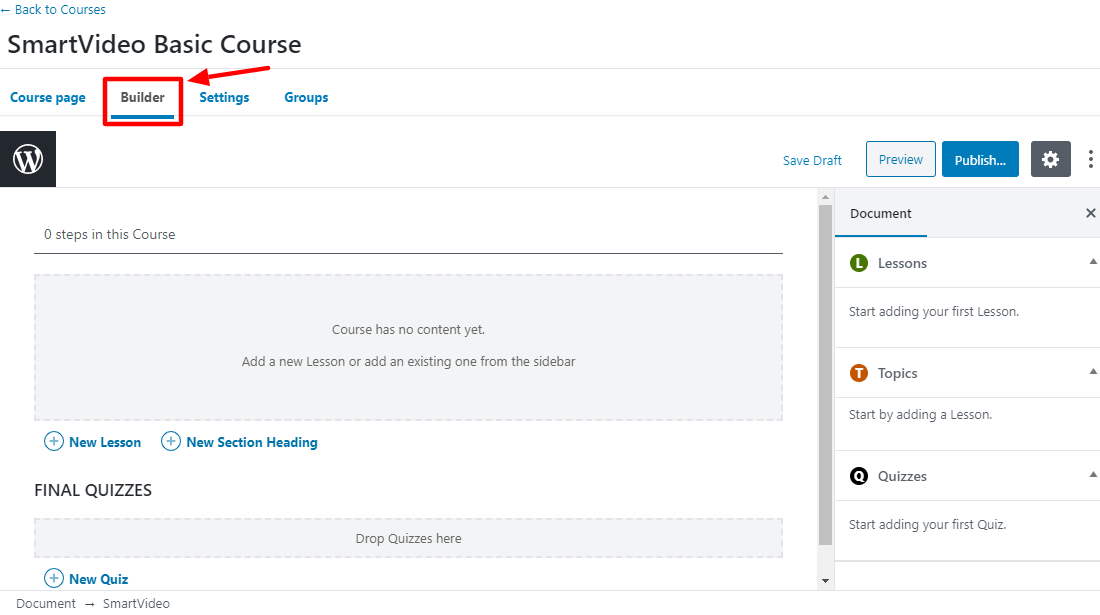Click the plus icon beside New Lesson

pyautogui.click(x=54, y=442)
